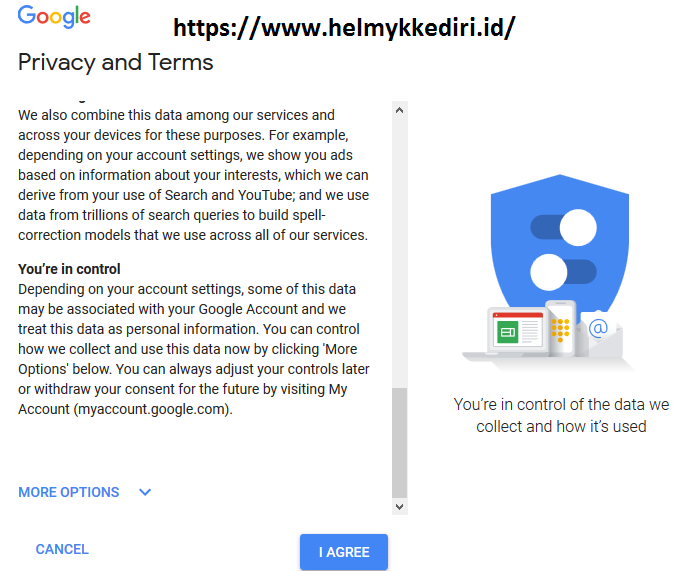This screenshot has height=571, width=681.
Task: Click the scrollbar down arrow
Action: 400,506
